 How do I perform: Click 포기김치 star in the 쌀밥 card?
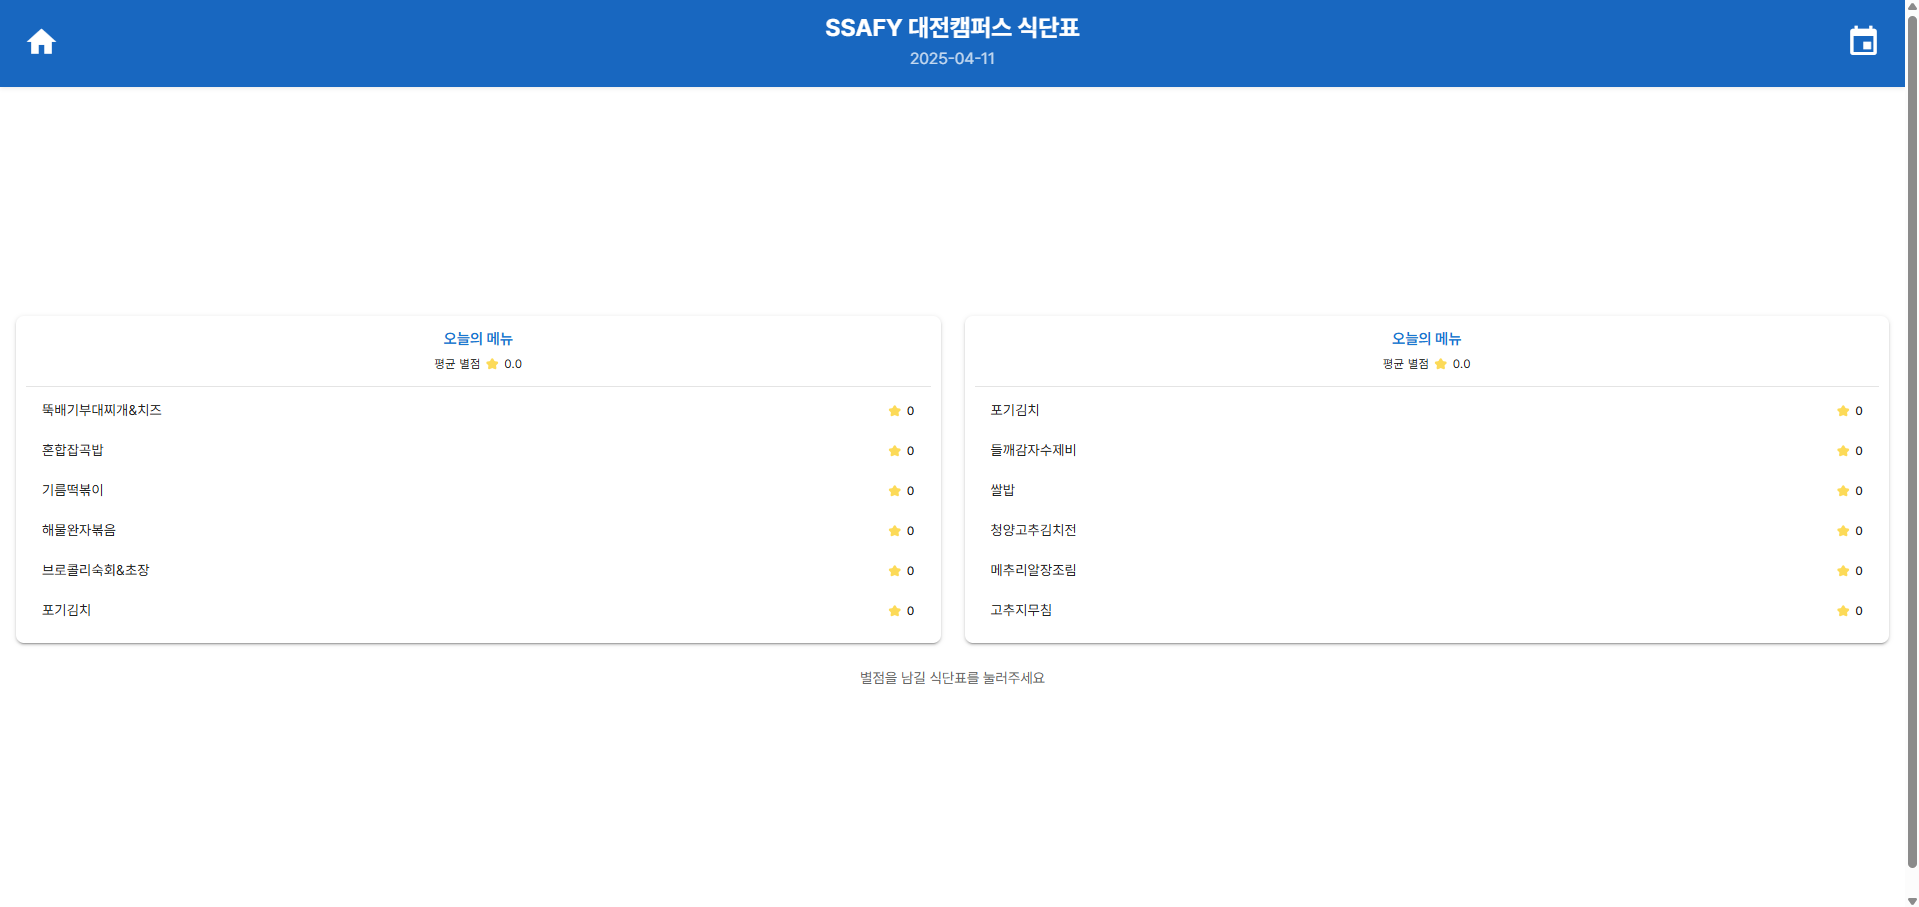pyautogui.click(x=1843, y=411)
